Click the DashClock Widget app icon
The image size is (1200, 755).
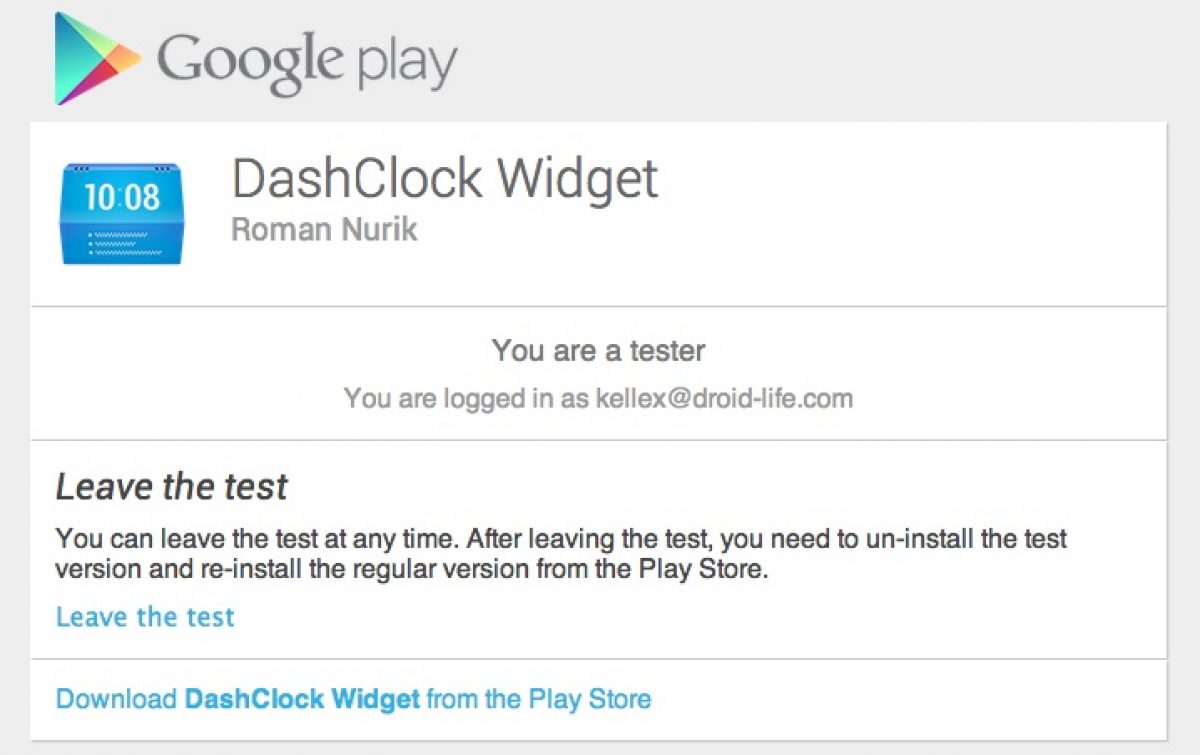coord(120,213)
